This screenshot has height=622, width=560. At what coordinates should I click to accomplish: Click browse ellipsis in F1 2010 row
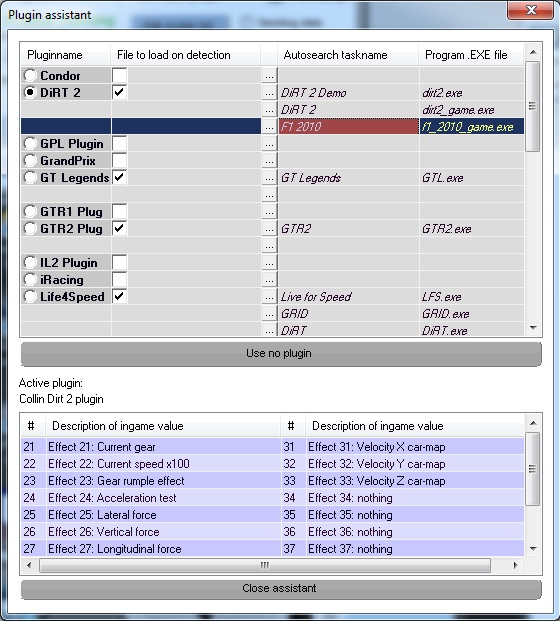tap(269, 127)
